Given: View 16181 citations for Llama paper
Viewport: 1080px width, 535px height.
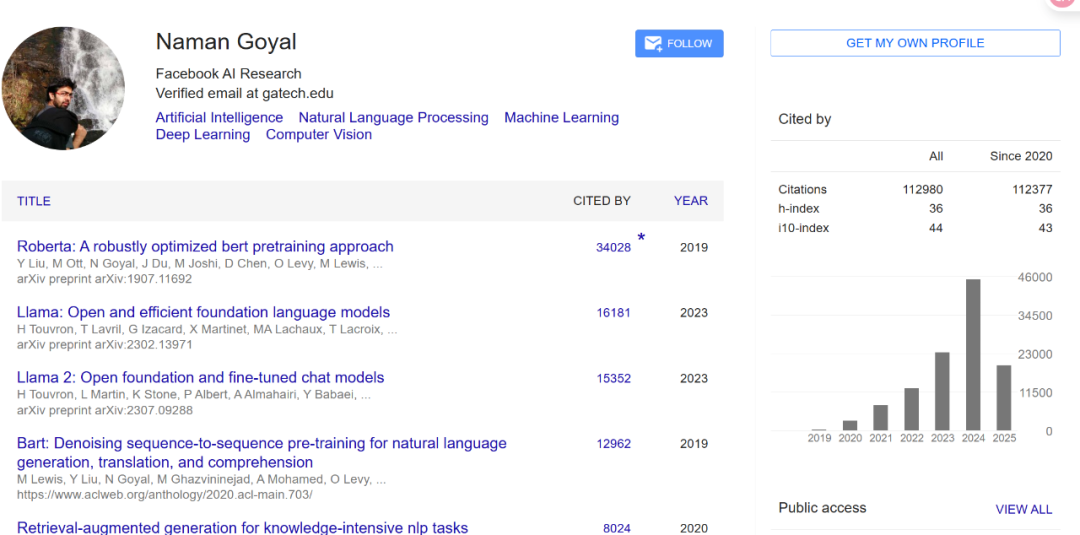Looking at the screenshot, I should (x=613, y=312).
